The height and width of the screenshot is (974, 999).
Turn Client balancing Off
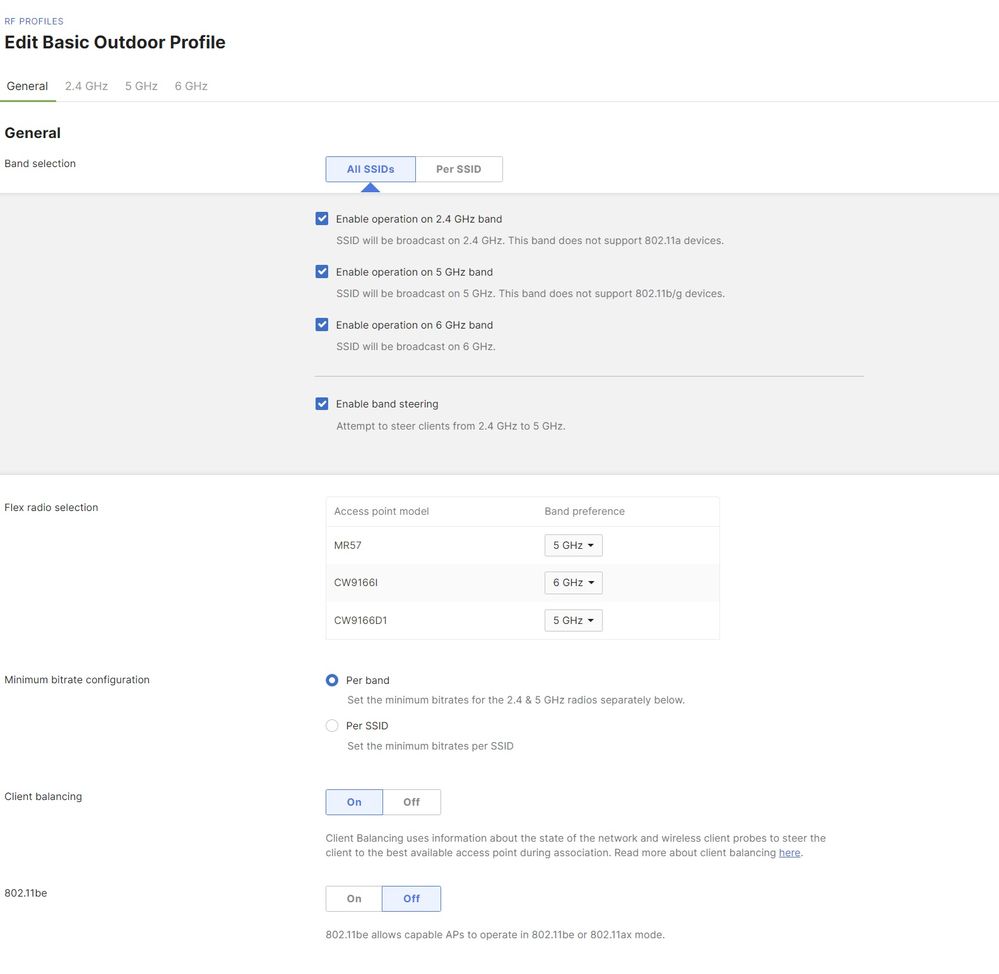coord(411,802)
